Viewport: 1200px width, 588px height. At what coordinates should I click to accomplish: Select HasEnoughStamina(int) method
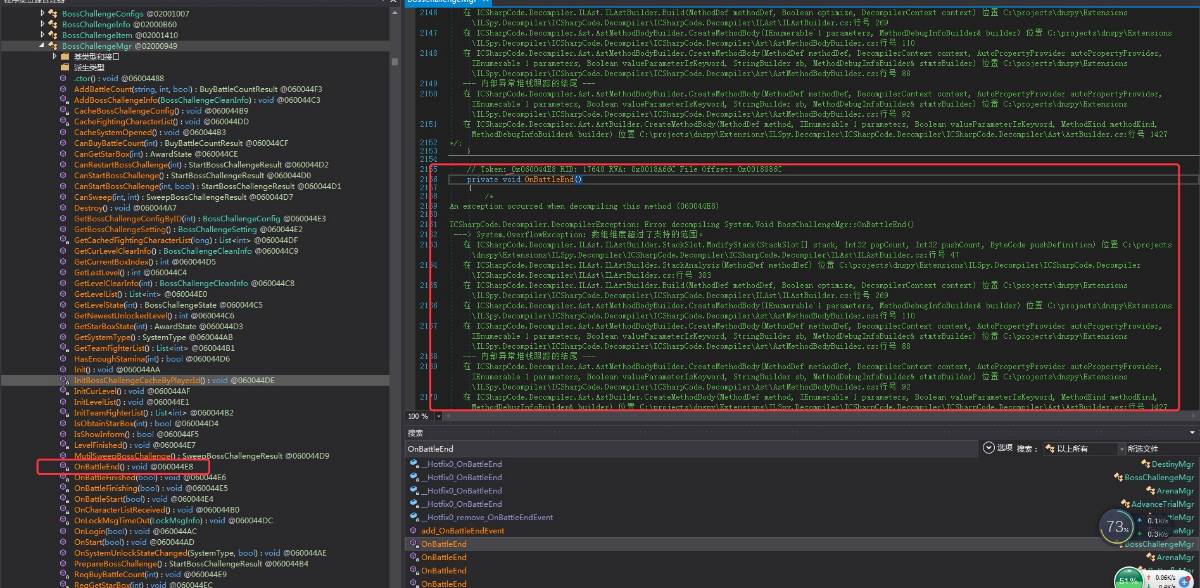[x=152, y=358]
